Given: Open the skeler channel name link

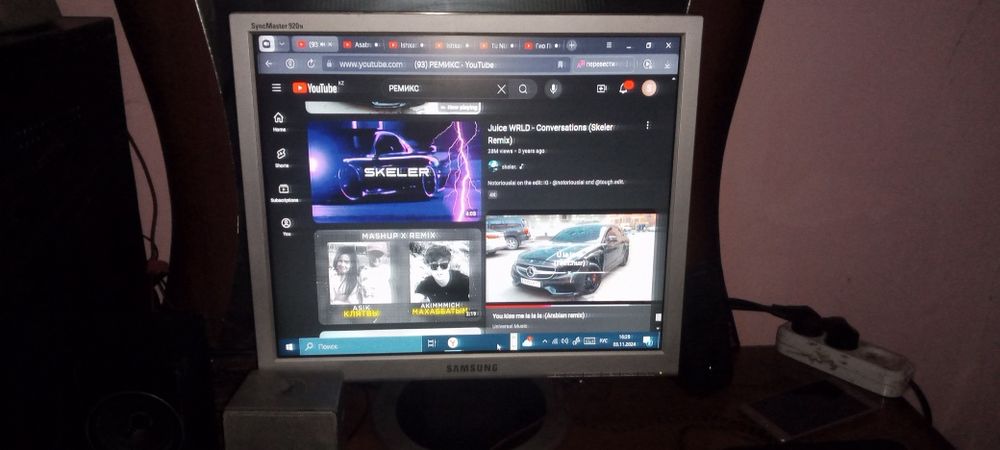Looking at the screenshot, I should [508, 166].
